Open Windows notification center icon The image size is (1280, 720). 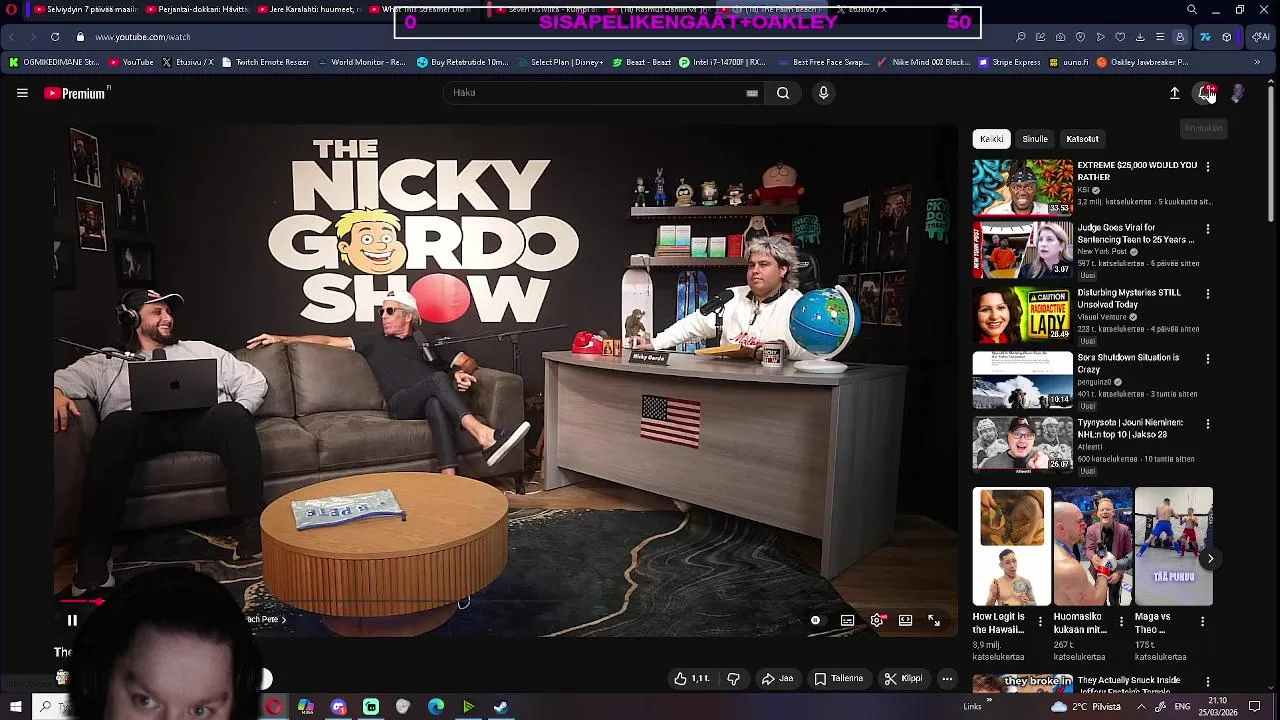pyautogui.click(x=1254, y=707)
